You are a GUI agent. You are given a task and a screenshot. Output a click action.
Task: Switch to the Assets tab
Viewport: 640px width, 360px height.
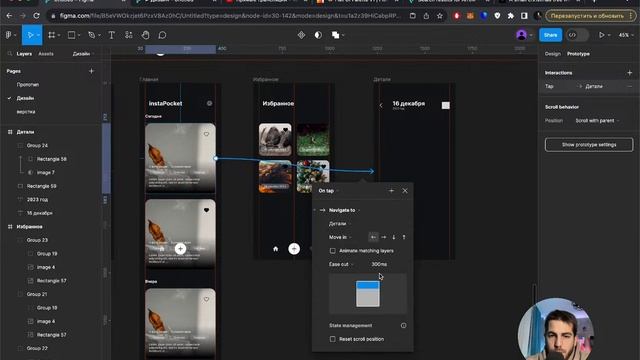[46, 54]
